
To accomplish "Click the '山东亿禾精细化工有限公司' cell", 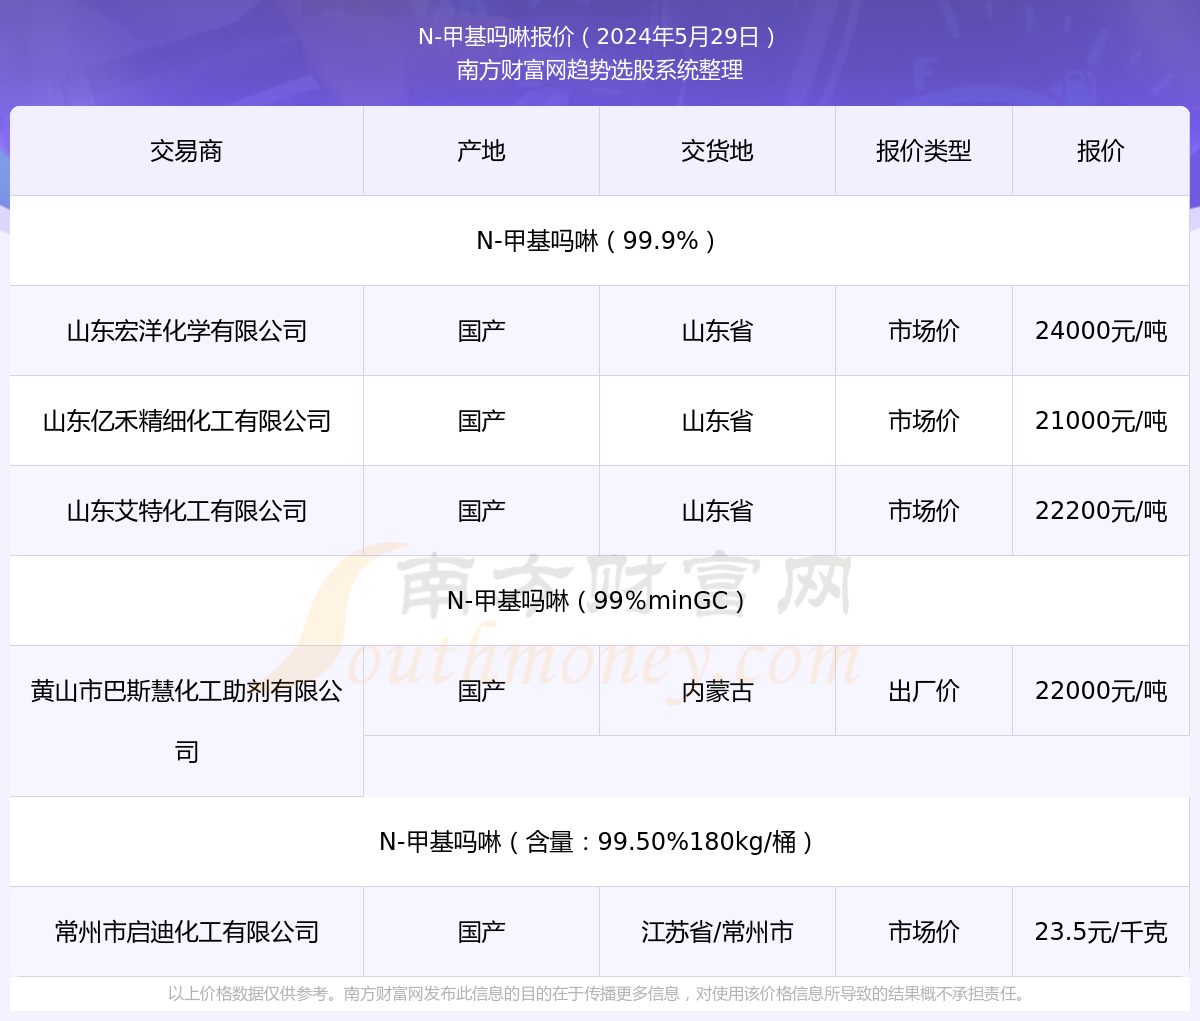I will 187,421.
